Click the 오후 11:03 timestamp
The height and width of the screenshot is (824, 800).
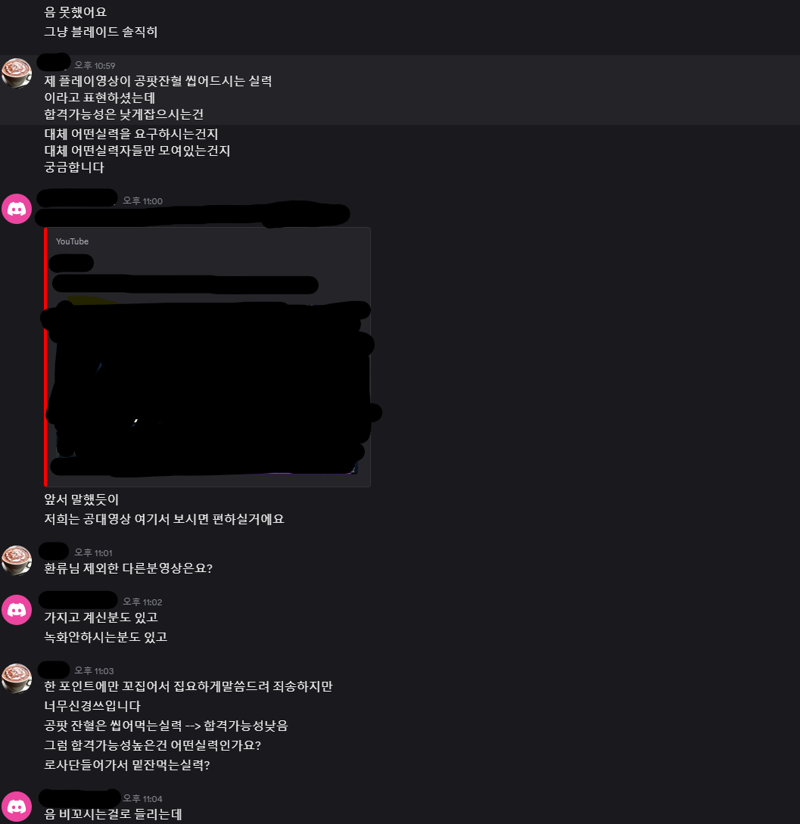pos(94,671)
